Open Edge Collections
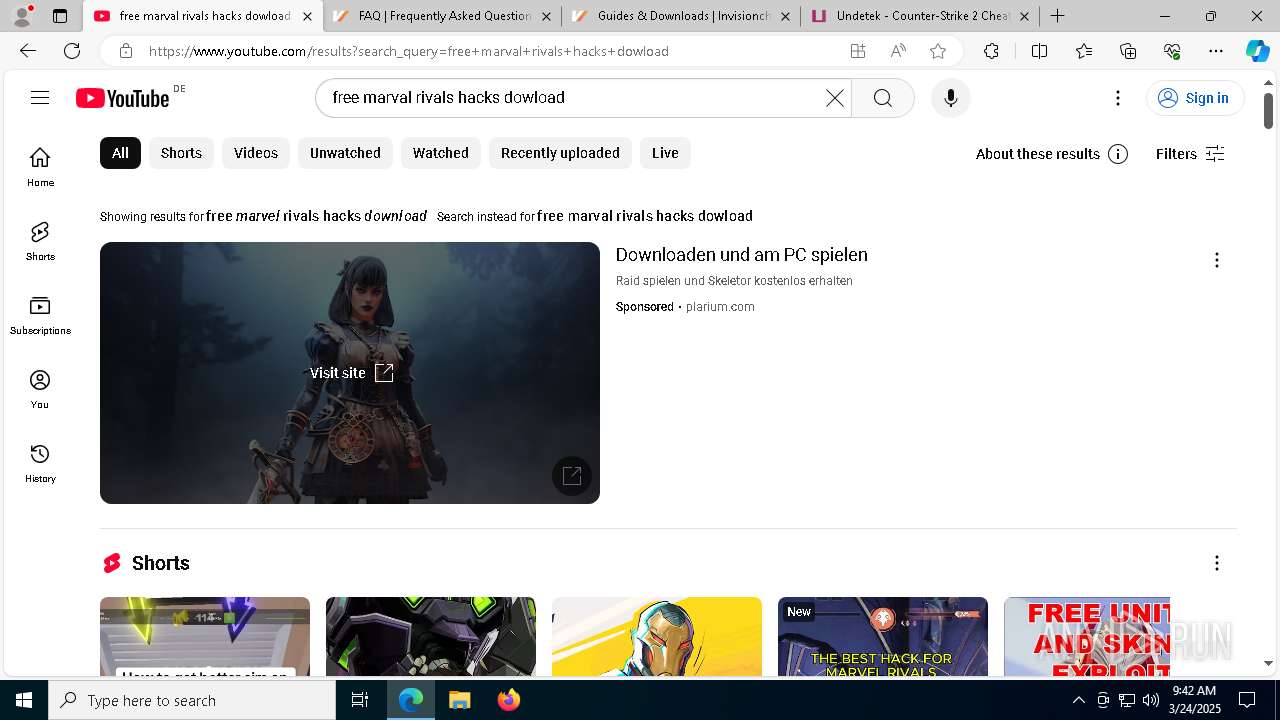 pyautogui.click(x=1128, y=51)
